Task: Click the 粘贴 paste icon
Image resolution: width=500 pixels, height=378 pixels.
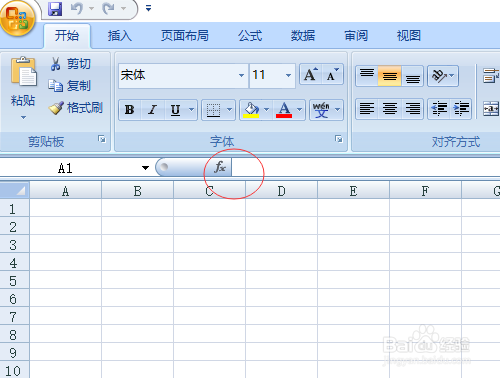Action: 23,72
